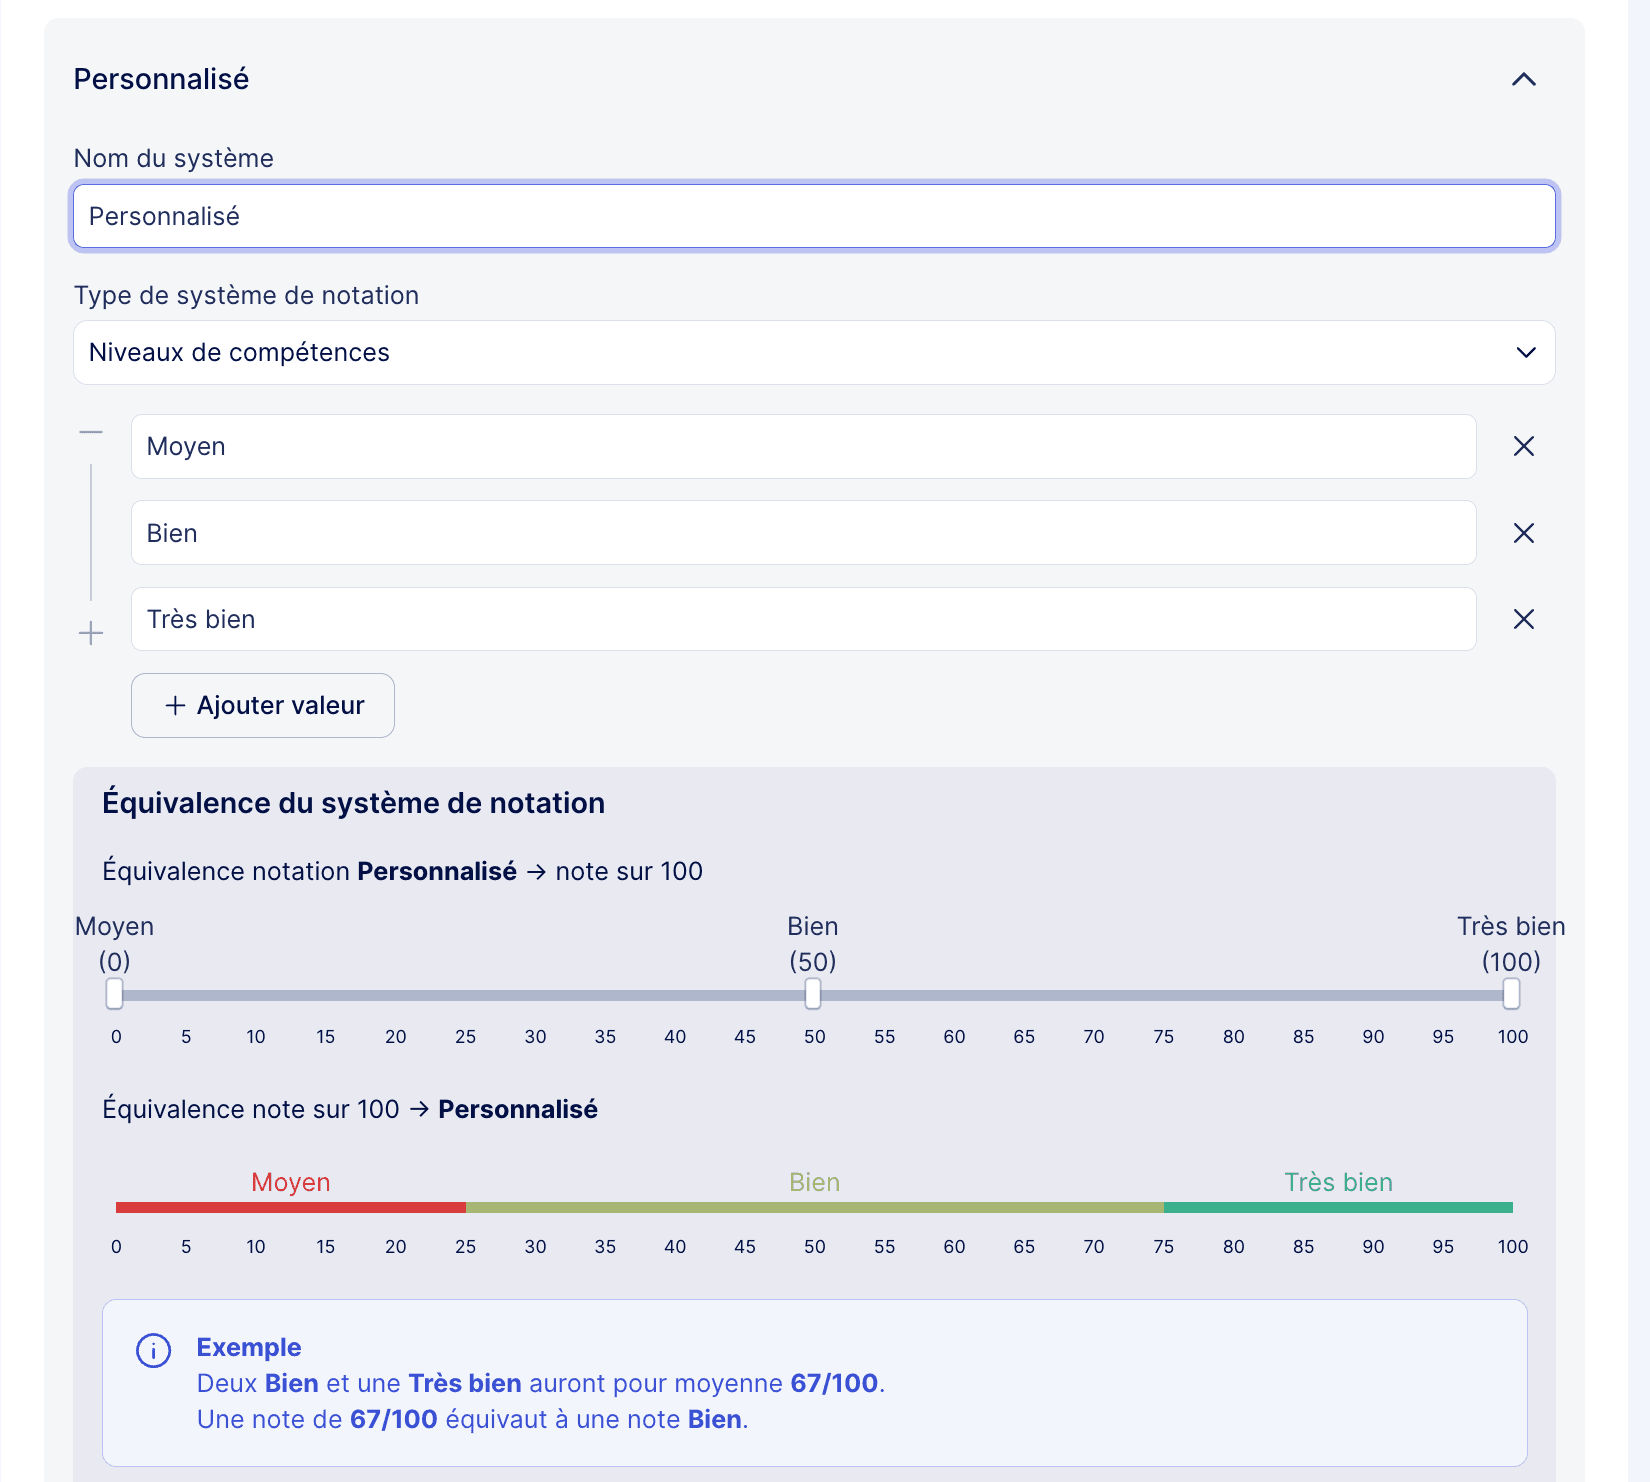
Task: Click the Moyen slider handle at 0
Action: pyautogui.click(x=115, y=994)
